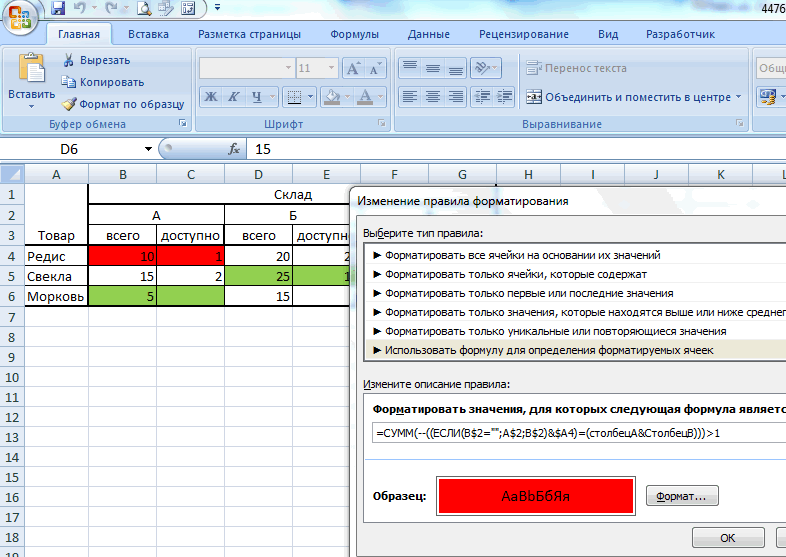The height and width of the screenshot is (557, 786).
Task: Open the fill color dropdown arrow
Action: point(347,97)
